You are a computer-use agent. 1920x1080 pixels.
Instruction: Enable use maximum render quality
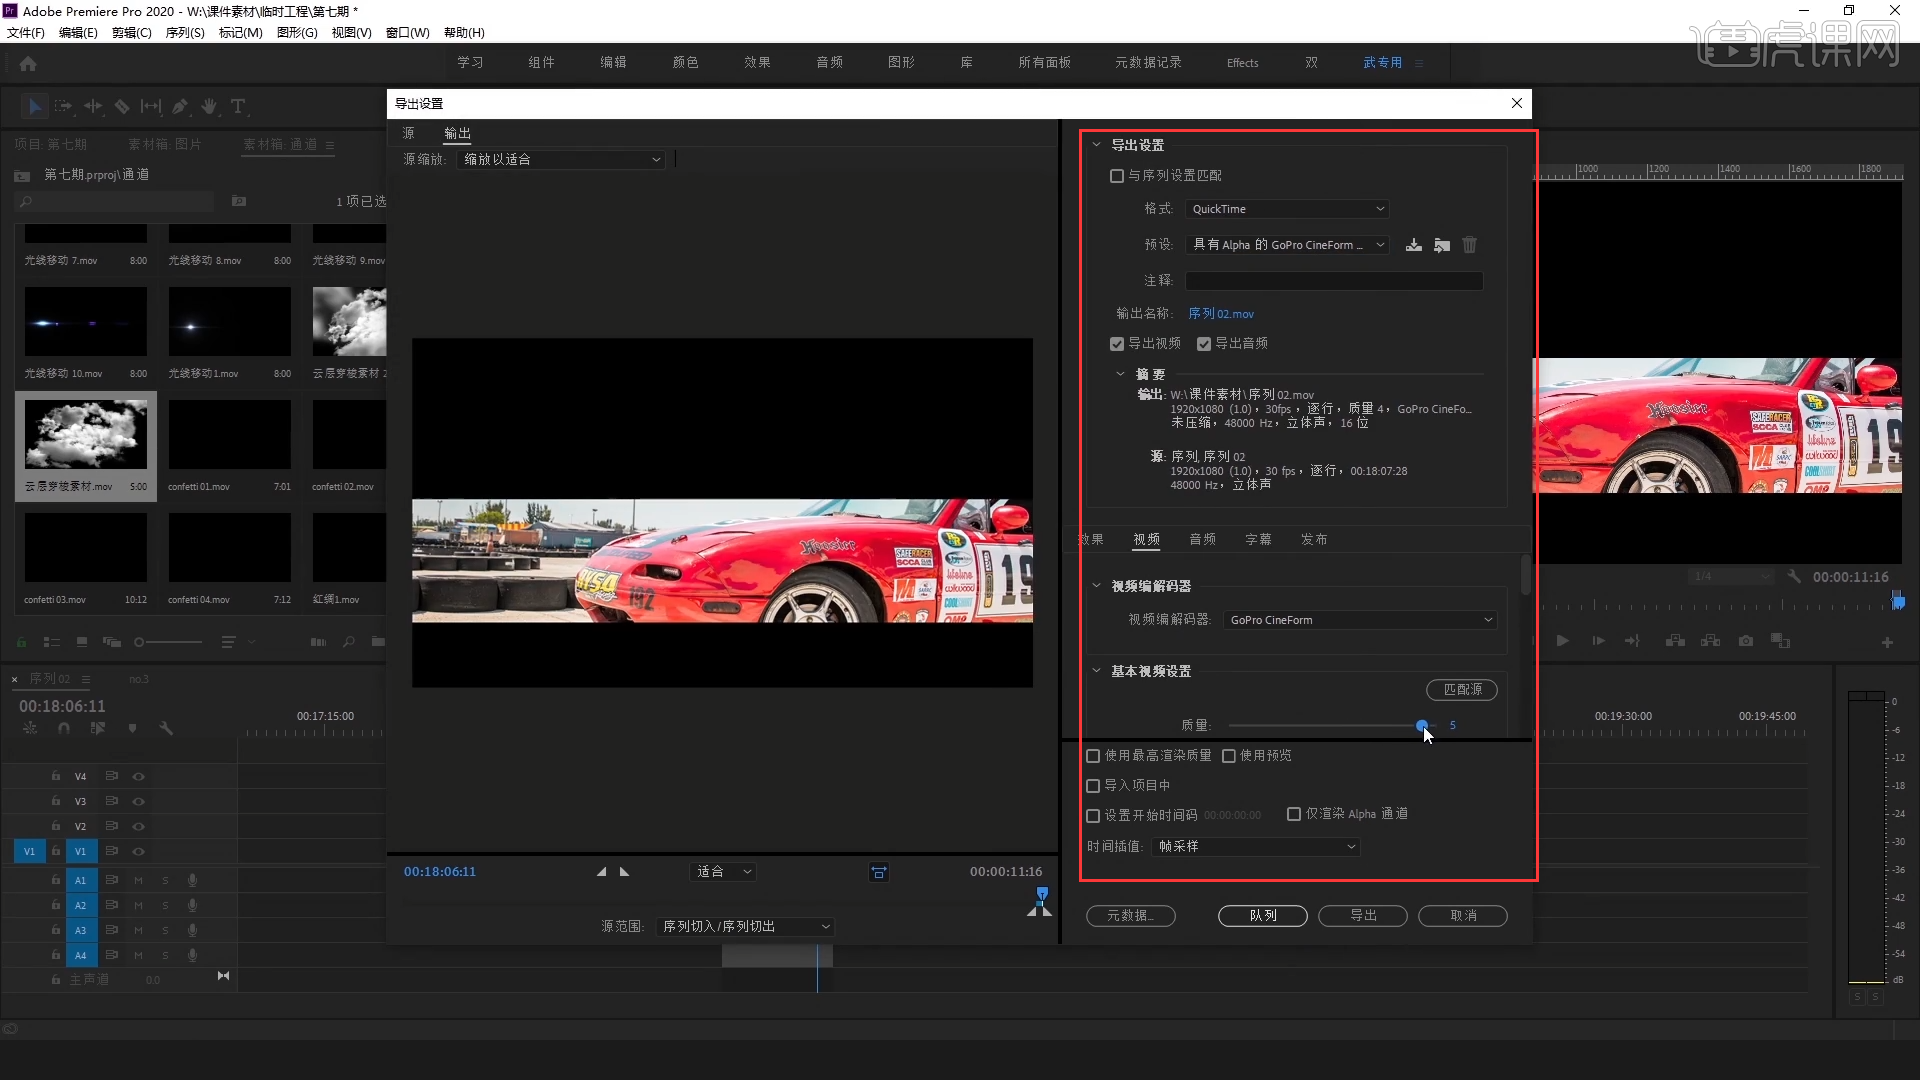(x=1093, y=756)
